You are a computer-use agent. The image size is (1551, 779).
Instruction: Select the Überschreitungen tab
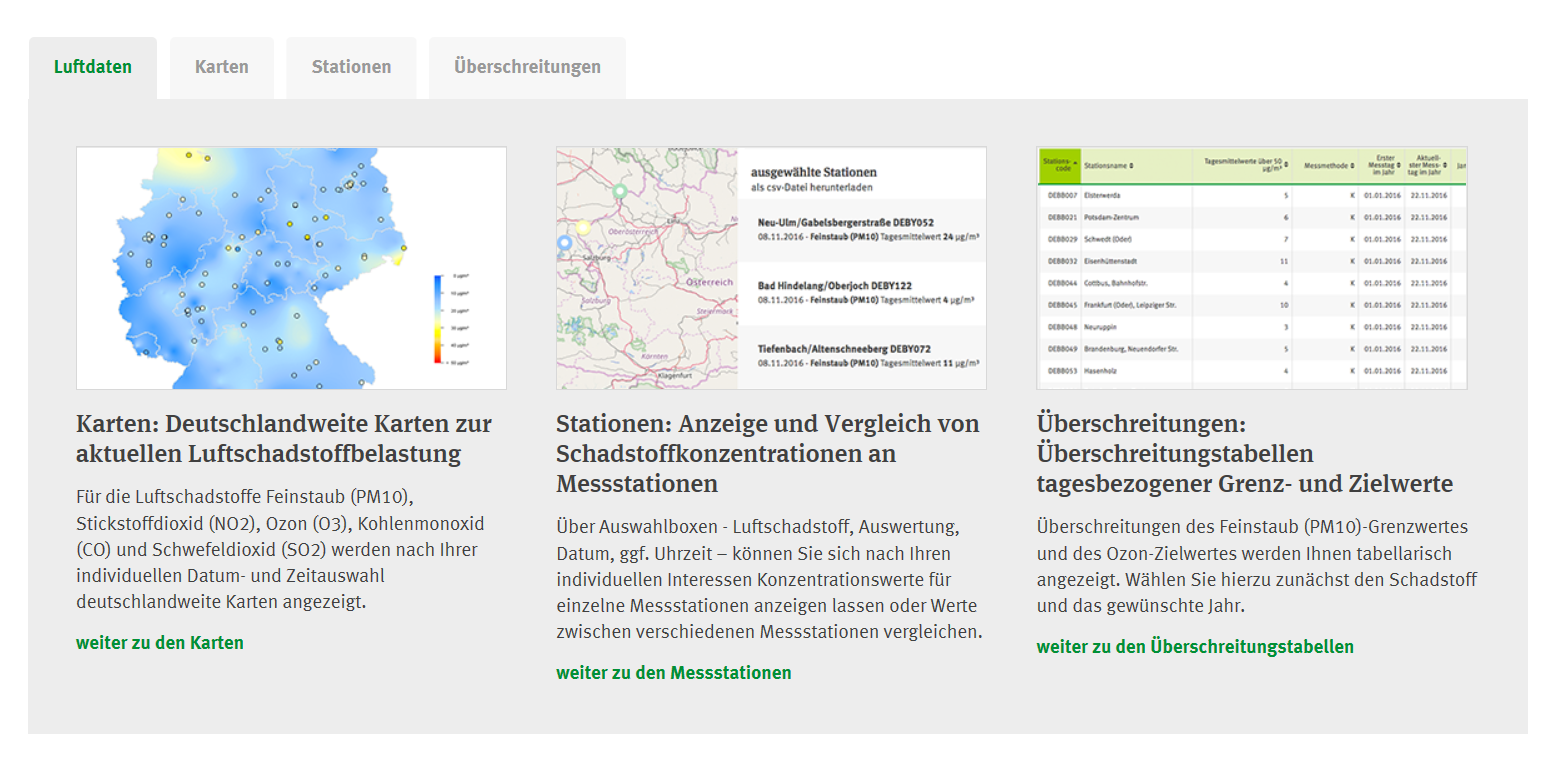(527, 68)
